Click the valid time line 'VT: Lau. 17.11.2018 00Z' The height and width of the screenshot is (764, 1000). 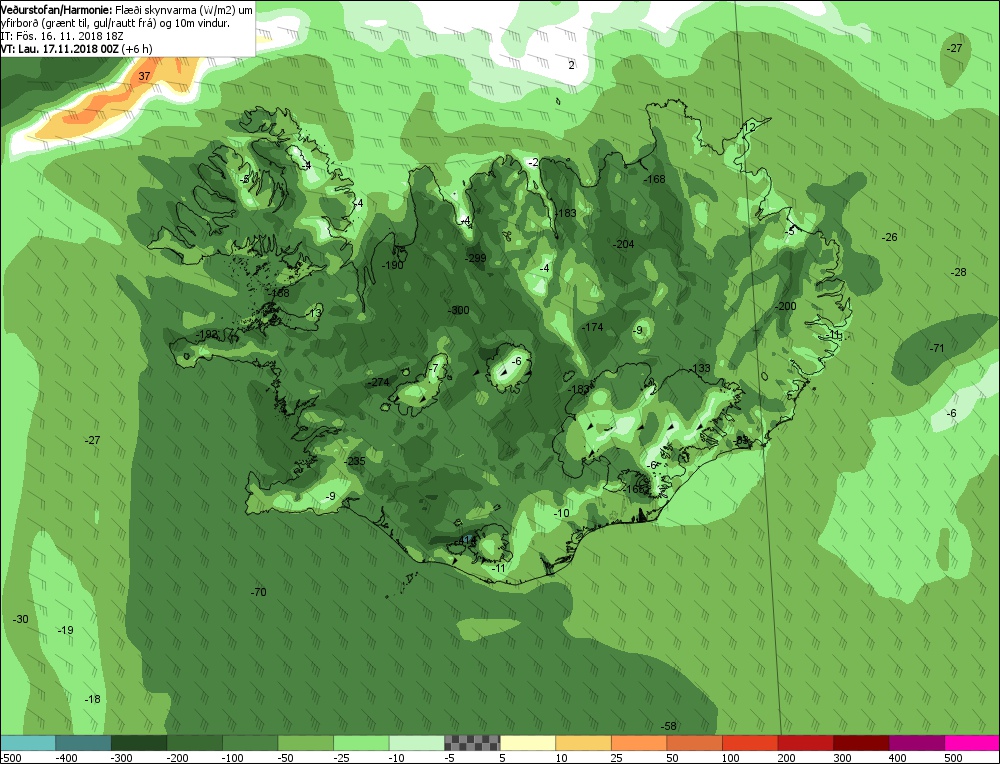59,49
